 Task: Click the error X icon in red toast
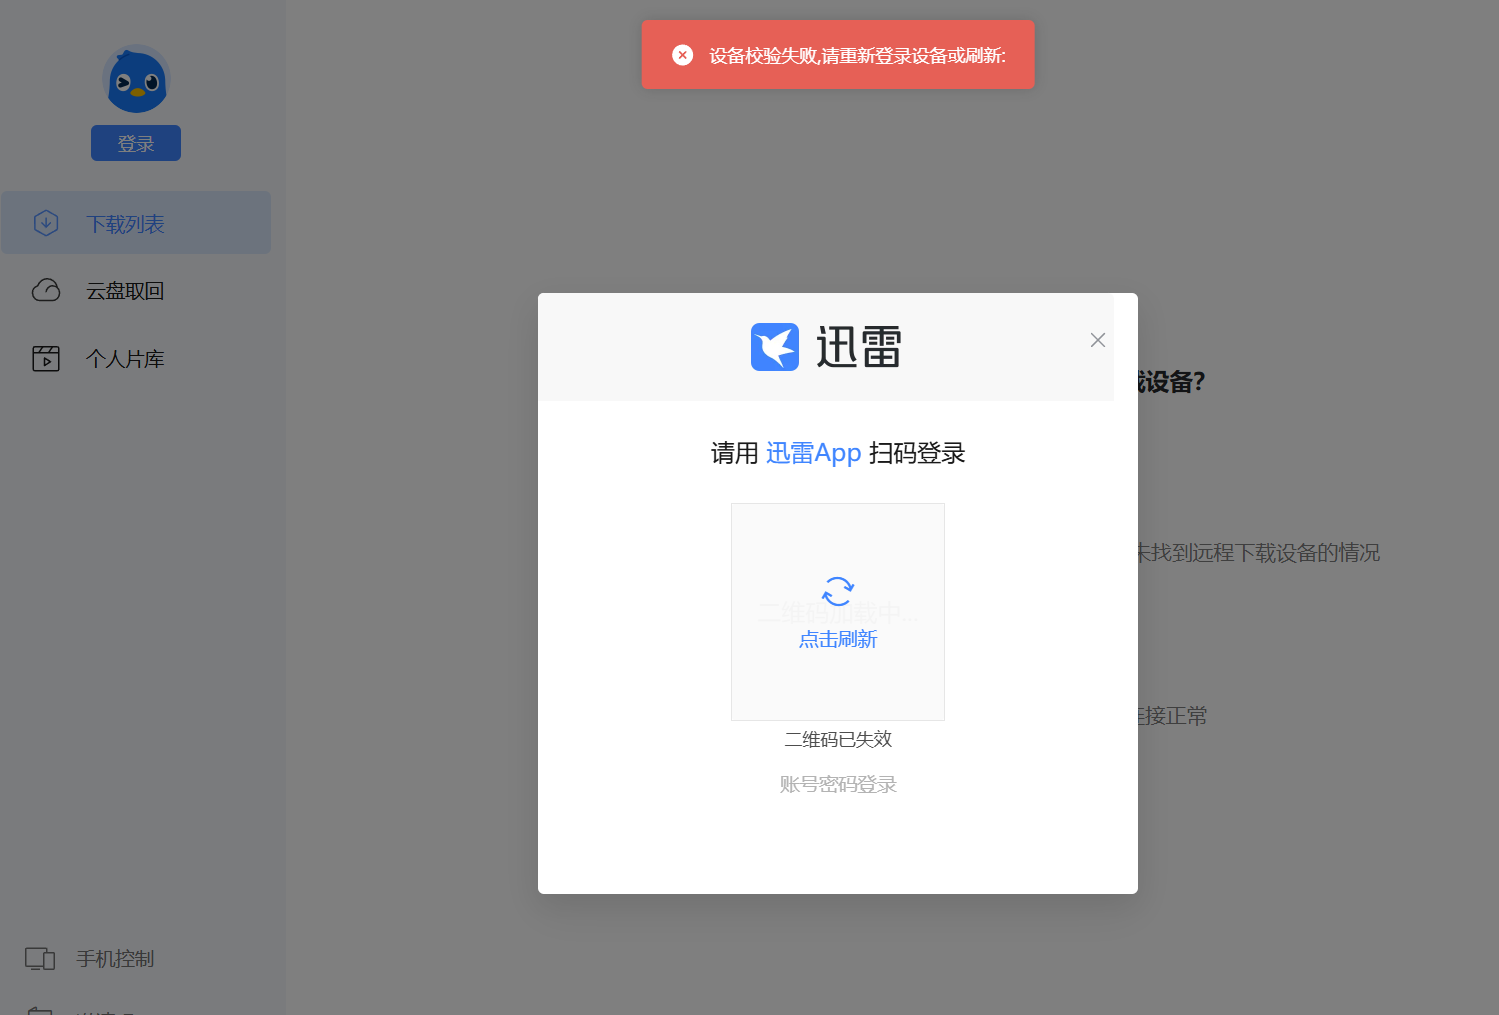(x=683, y=55)
